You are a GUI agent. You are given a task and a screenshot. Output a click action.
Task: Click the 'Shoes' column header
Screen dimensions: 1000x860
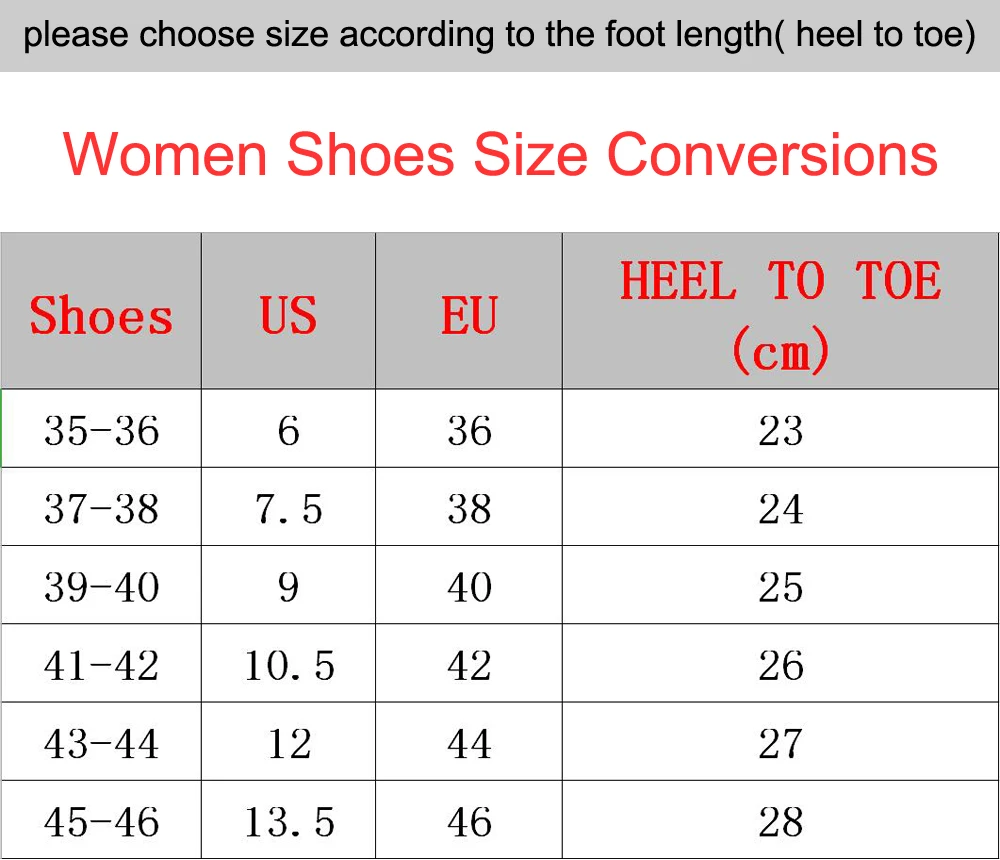(x=101, y=316)
